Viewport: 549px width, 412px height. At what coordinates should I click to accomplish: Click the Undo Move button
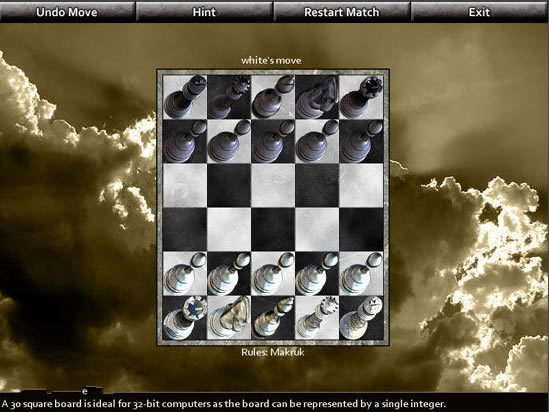(67, 12)
